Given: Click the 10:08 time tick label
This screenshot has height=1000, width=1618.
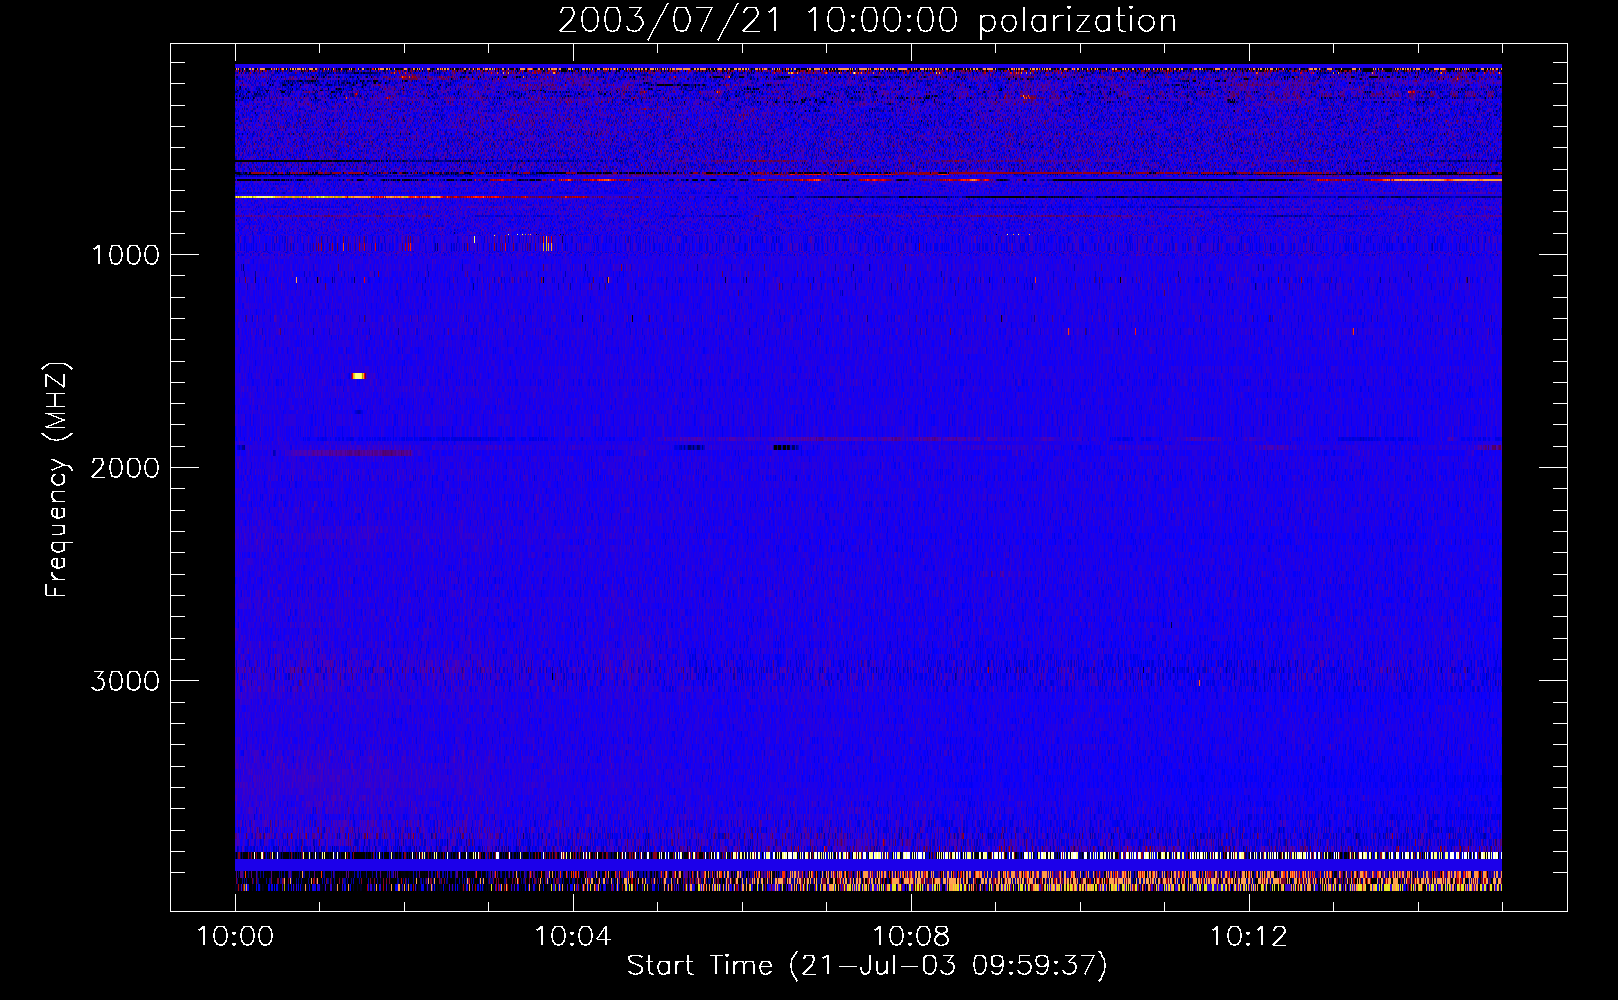Looking at the screenshot, I should click(x=911, y=936).
